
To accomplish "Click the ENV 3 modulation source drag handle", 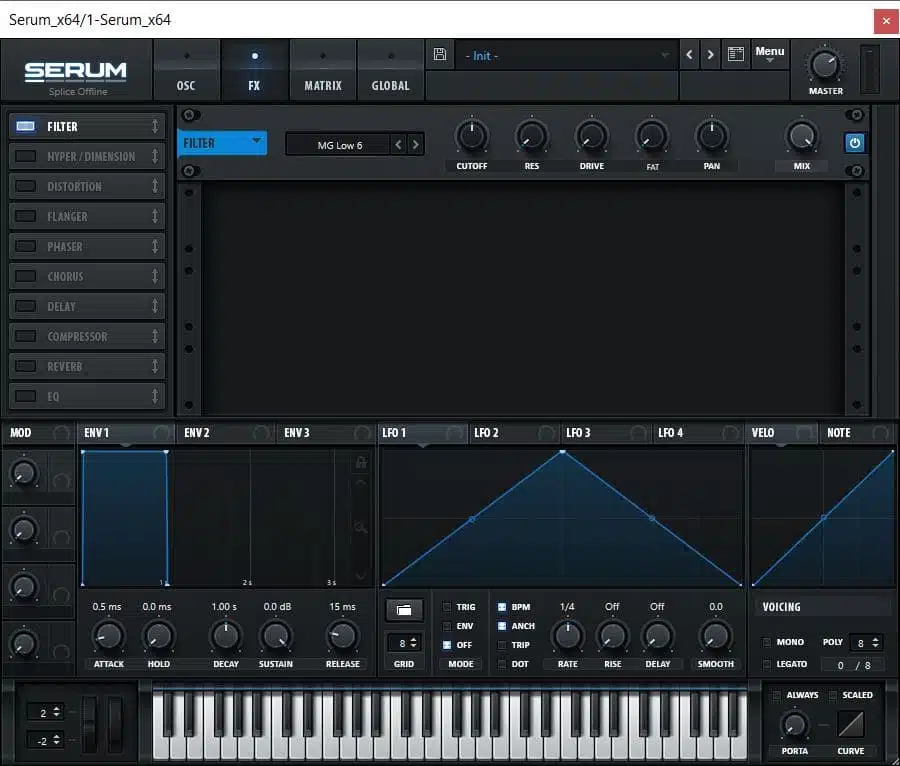I will (x=362, y=433).
